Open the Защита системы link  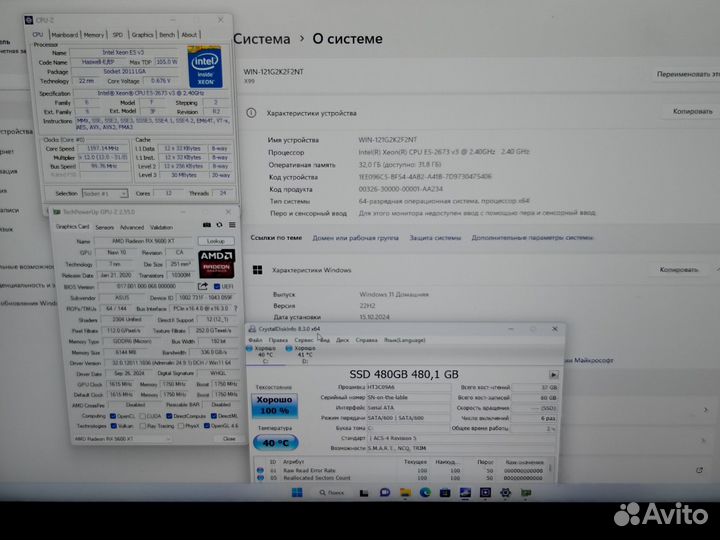pyautogui.click(x=435, y=238)
